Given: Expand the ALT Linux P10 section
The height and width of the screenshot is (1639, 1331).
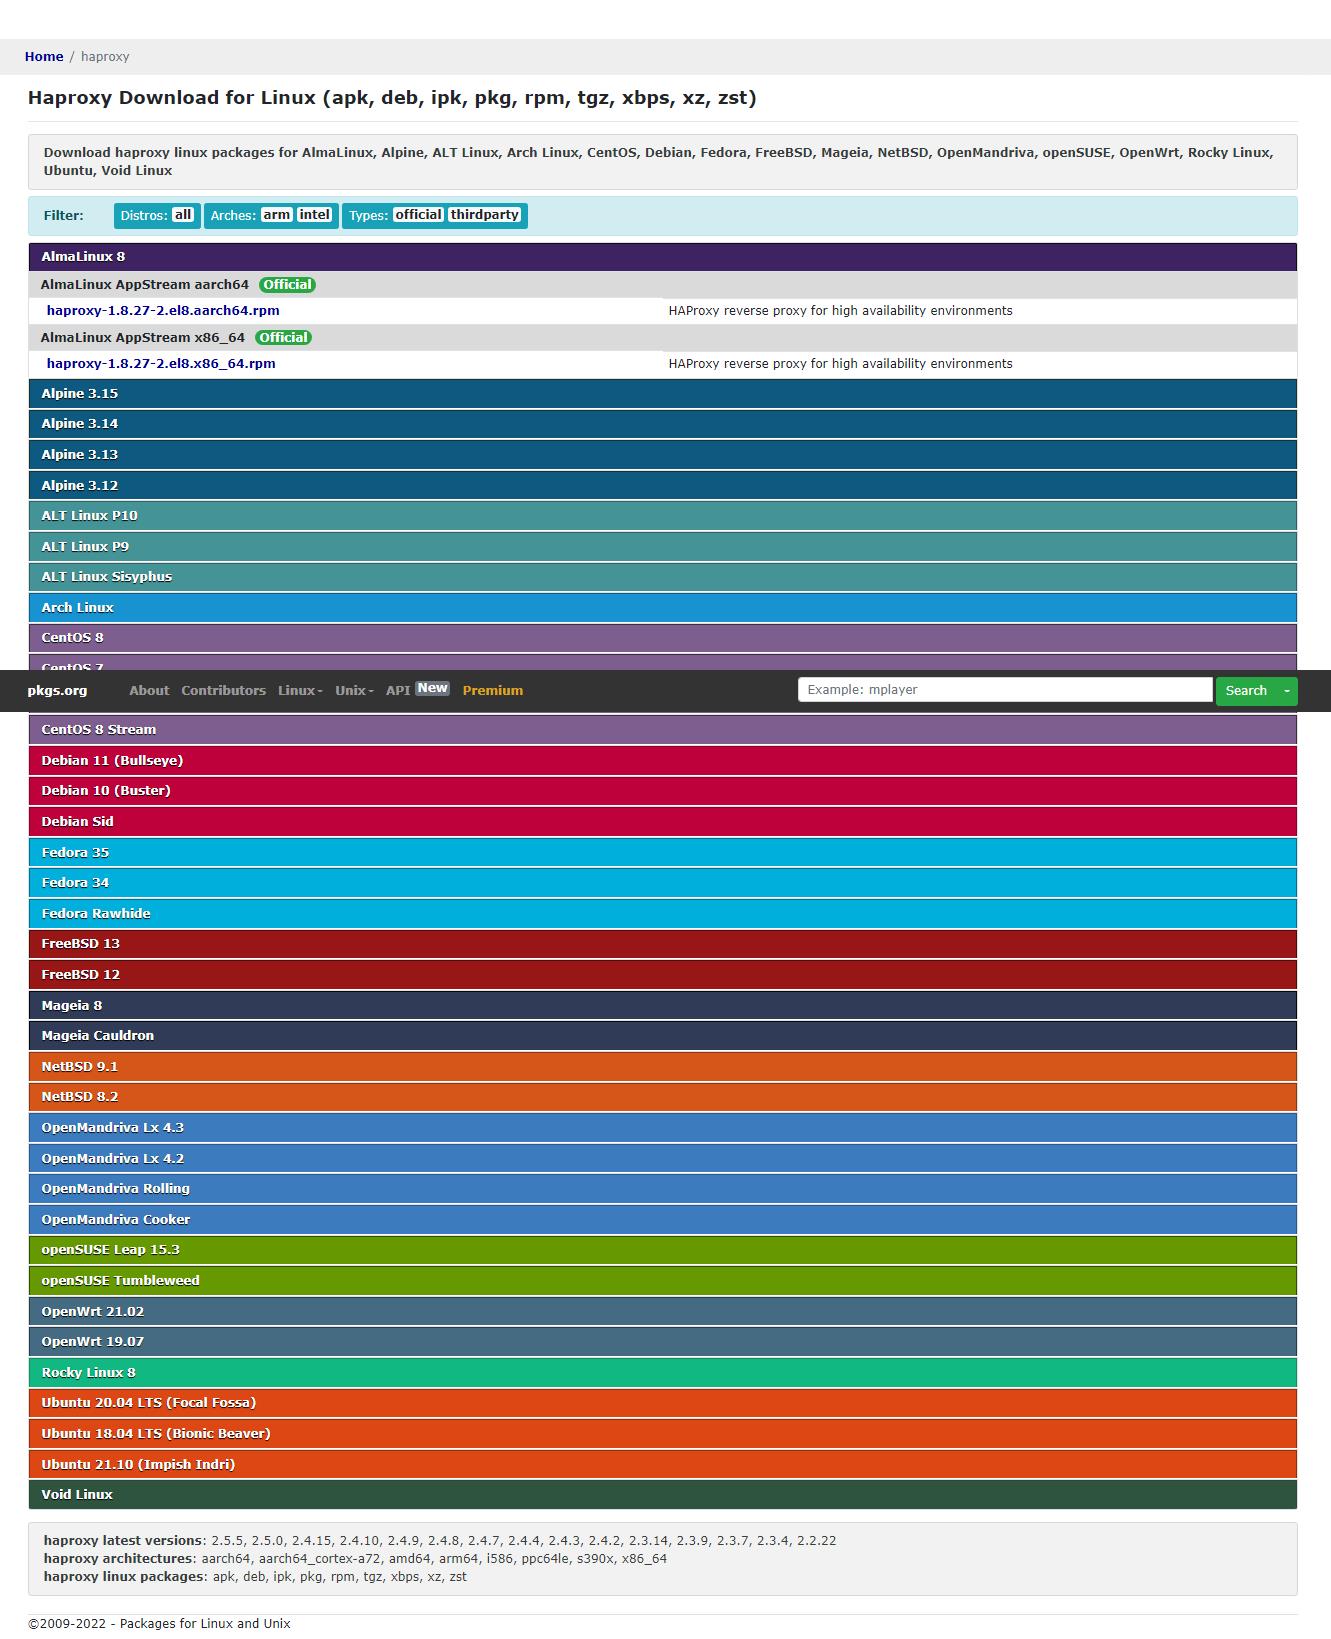Looking at the screenshot, I should point(663,516).
